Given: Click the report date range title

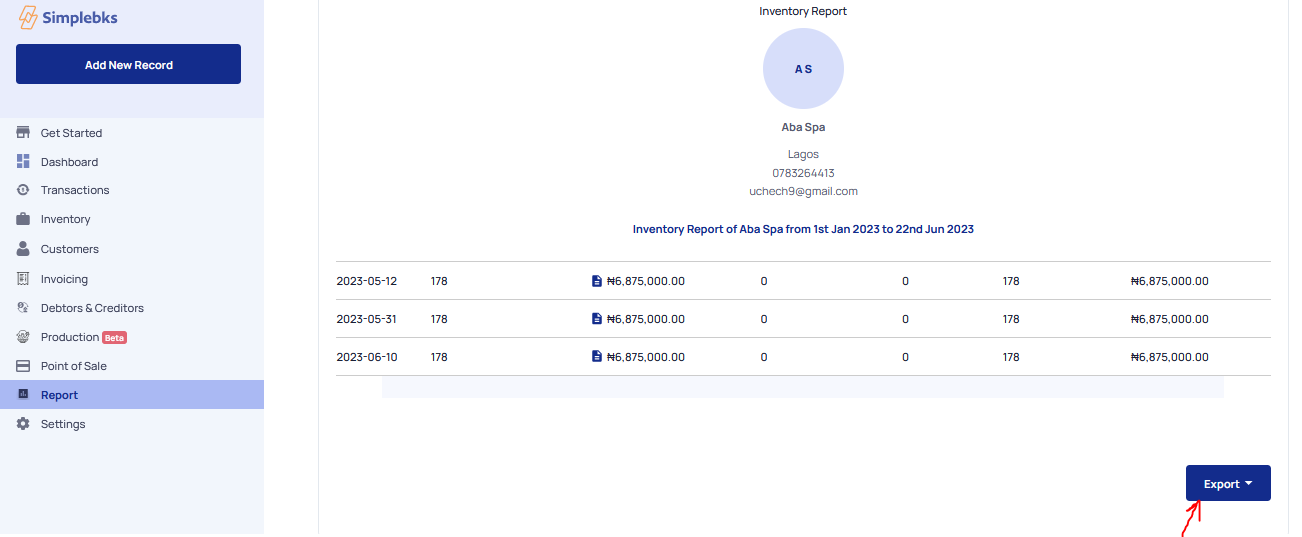Looking at the screenshot, I should 803,229.
